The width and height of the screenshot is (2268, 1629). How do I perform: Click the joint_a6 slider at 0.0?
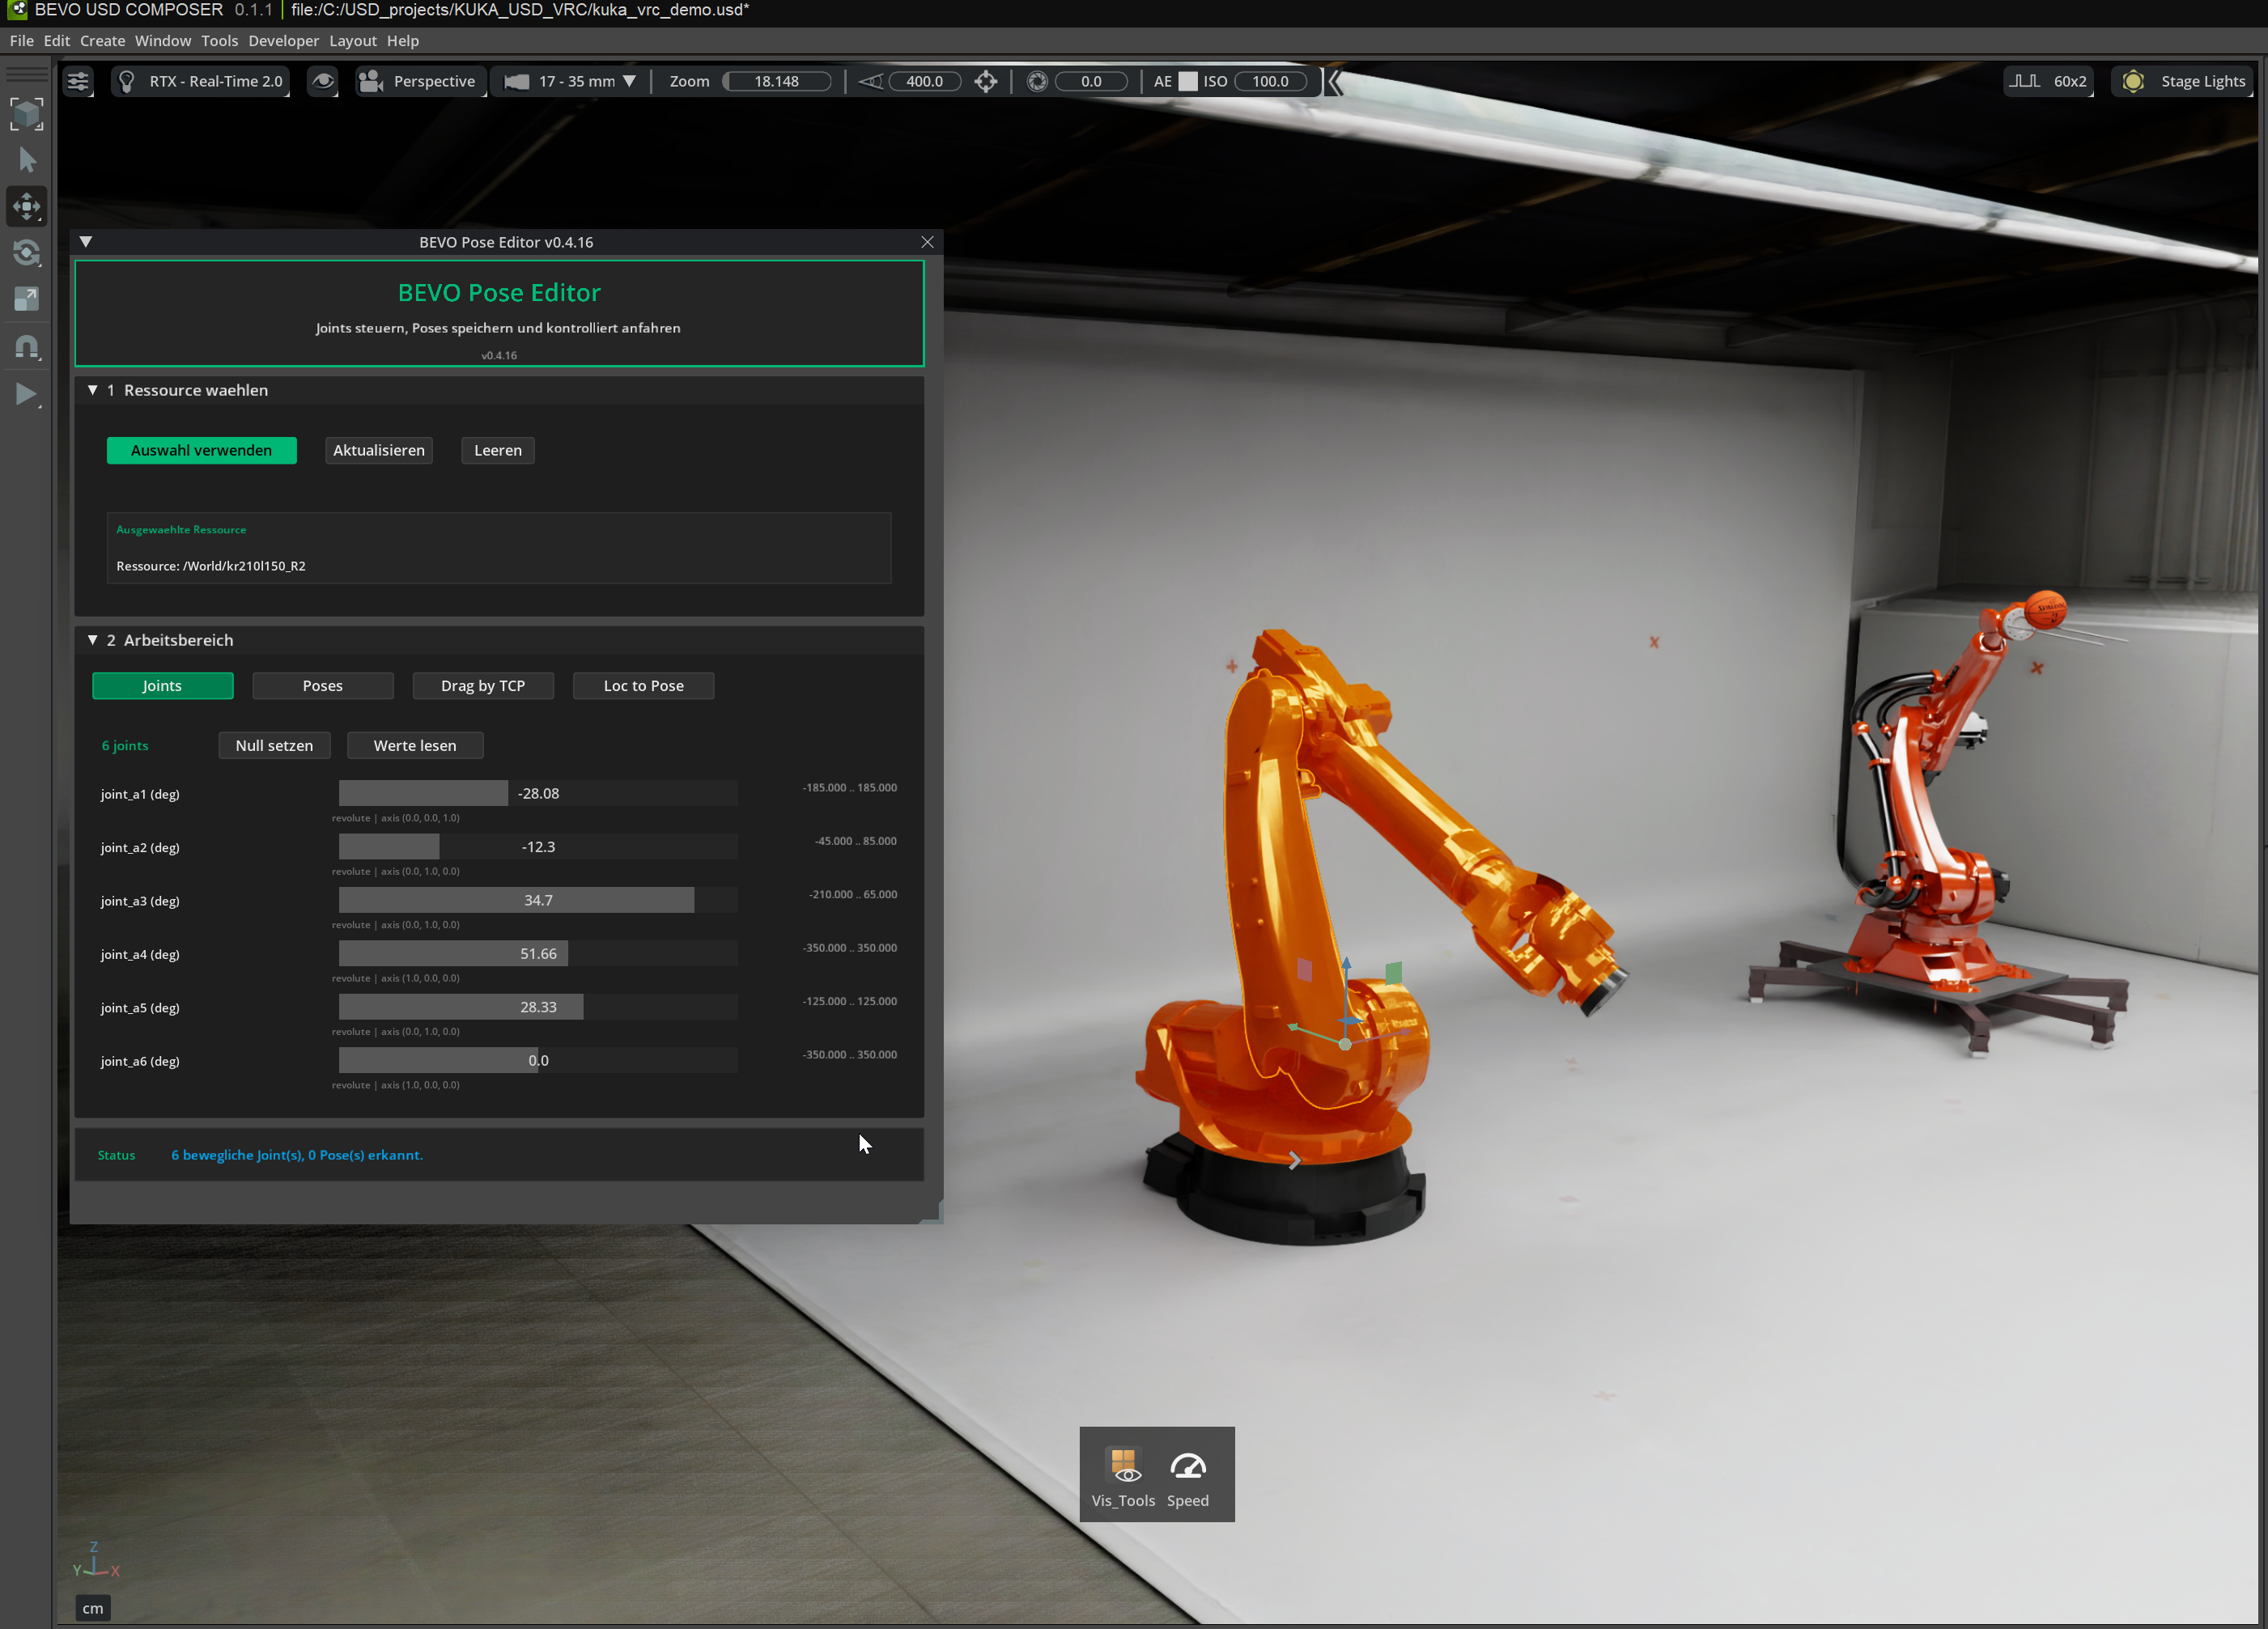[x=538, y=1061]
